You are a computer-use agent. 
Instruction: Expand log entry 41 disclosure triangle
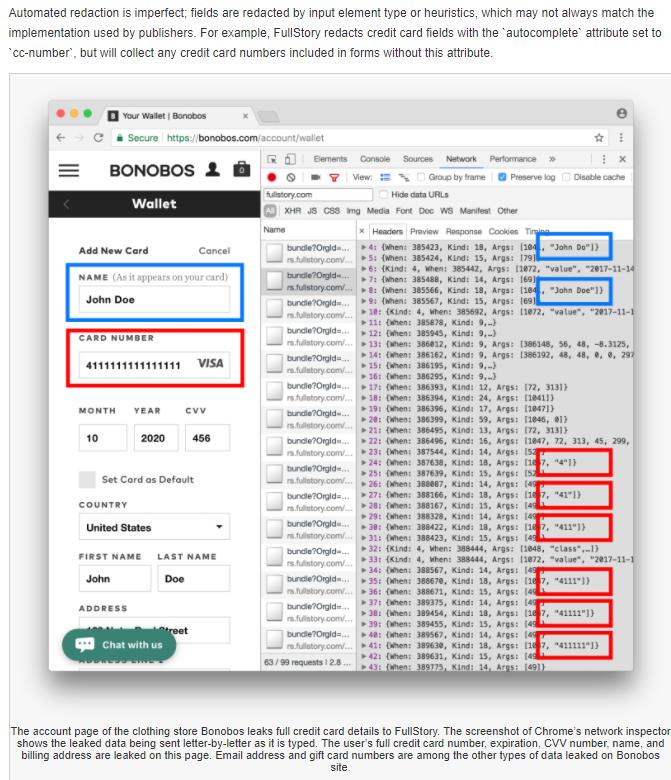364,646
